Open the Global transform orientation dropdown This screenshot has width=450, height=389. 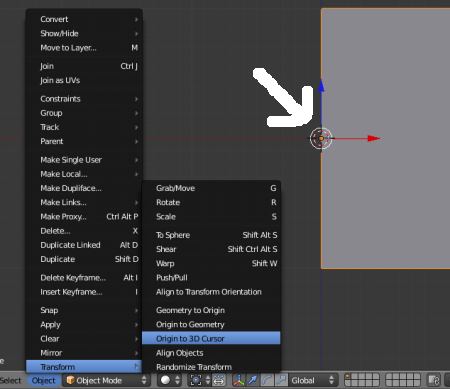pos(312,380)
